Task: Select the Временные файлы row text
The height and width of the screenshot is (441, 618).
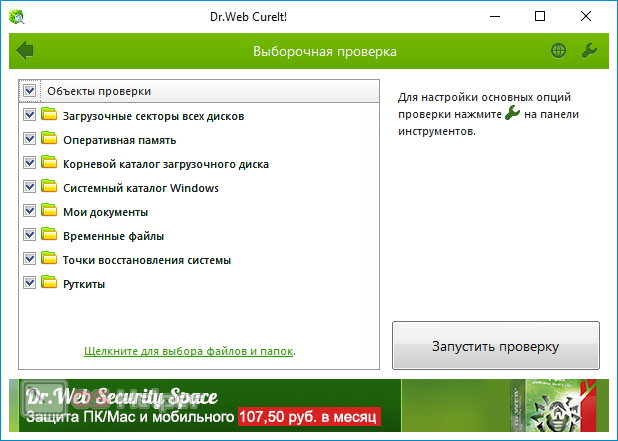Action: (x=114, y=236)
